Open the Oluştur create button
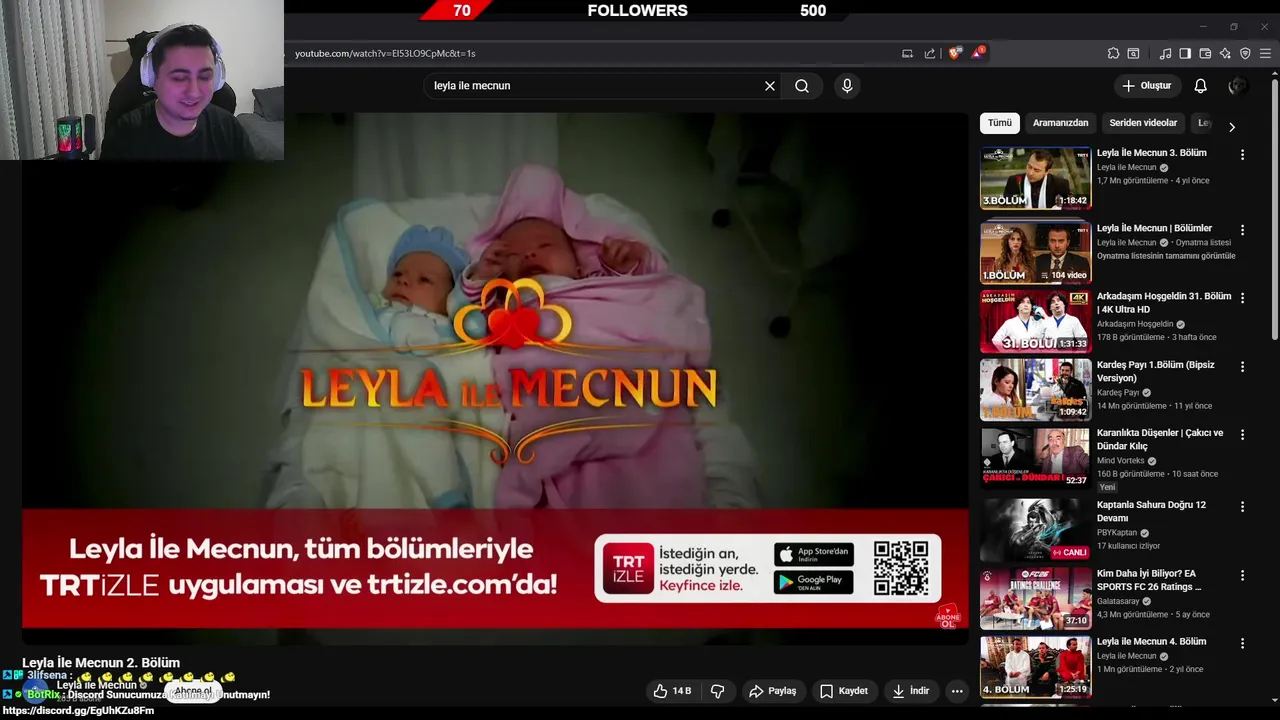The image size is (1280, 720). click(x=1146, y=86)
